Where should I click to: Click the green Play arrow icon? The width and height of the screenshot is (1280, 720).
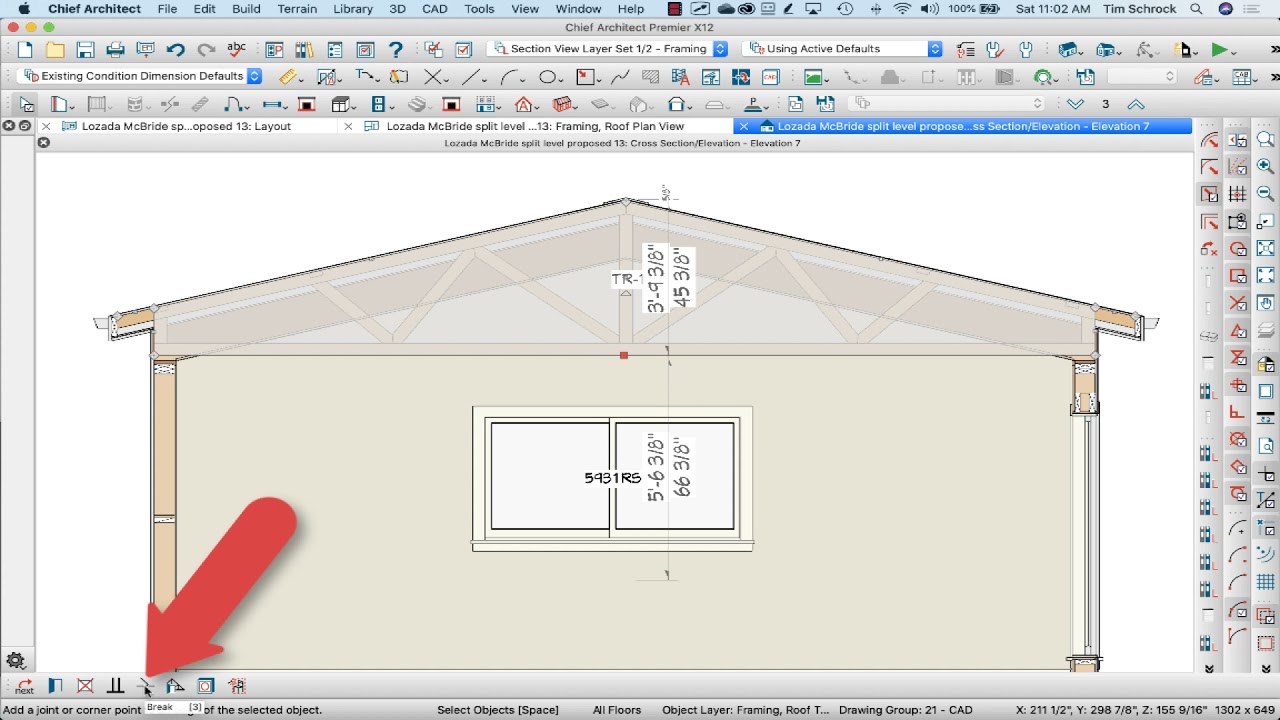1219,50
